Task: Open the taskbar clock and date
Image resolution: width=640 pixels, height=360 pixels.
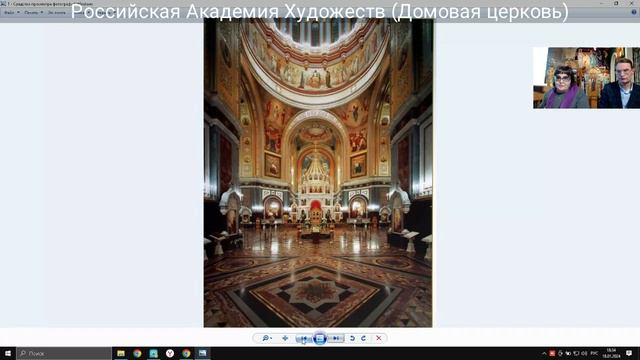Action: pos(611,353)
